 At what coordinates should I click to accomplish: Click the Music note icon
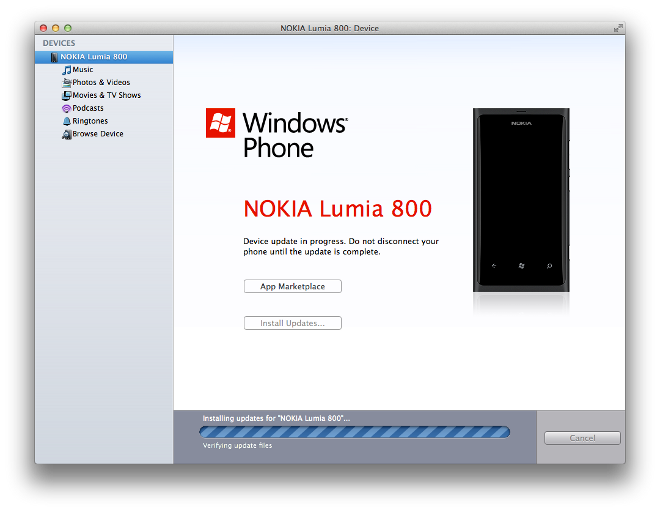(x=67, y=70)
